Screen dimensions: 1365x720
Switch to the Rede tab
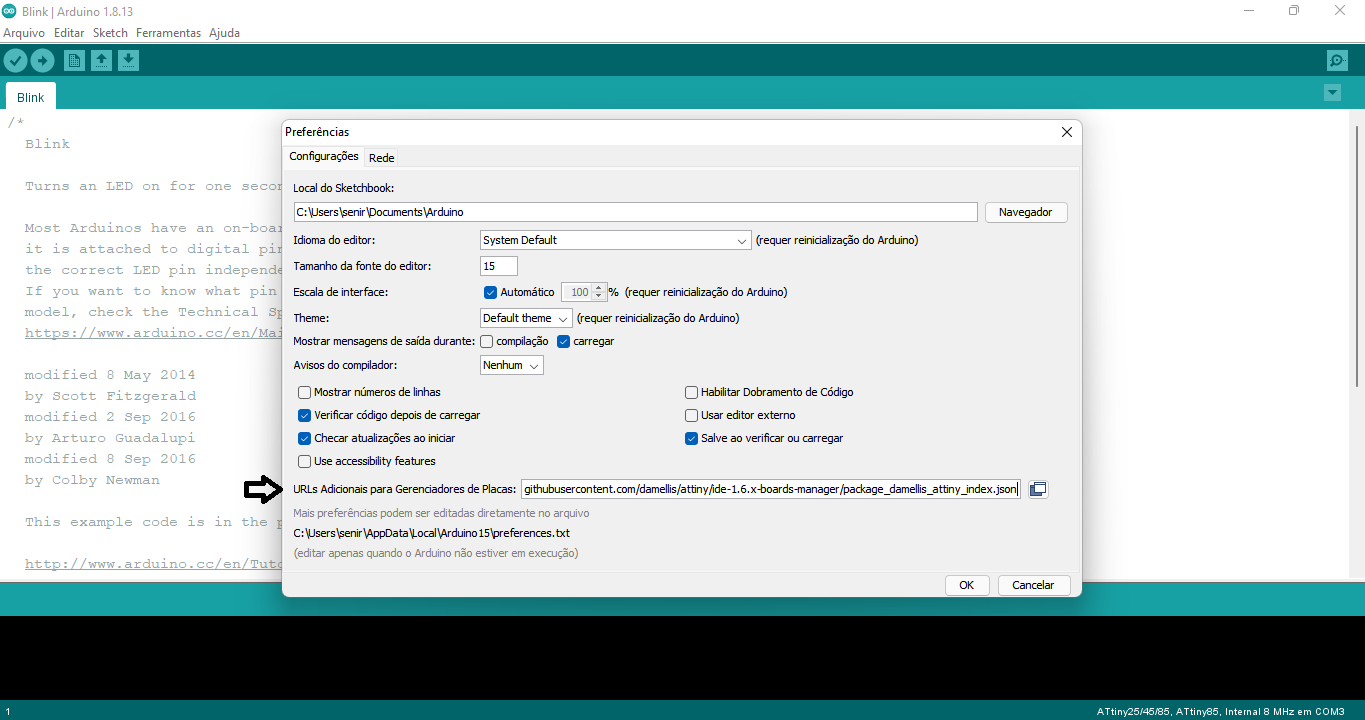pyautogui.click(x=381, y=157)
